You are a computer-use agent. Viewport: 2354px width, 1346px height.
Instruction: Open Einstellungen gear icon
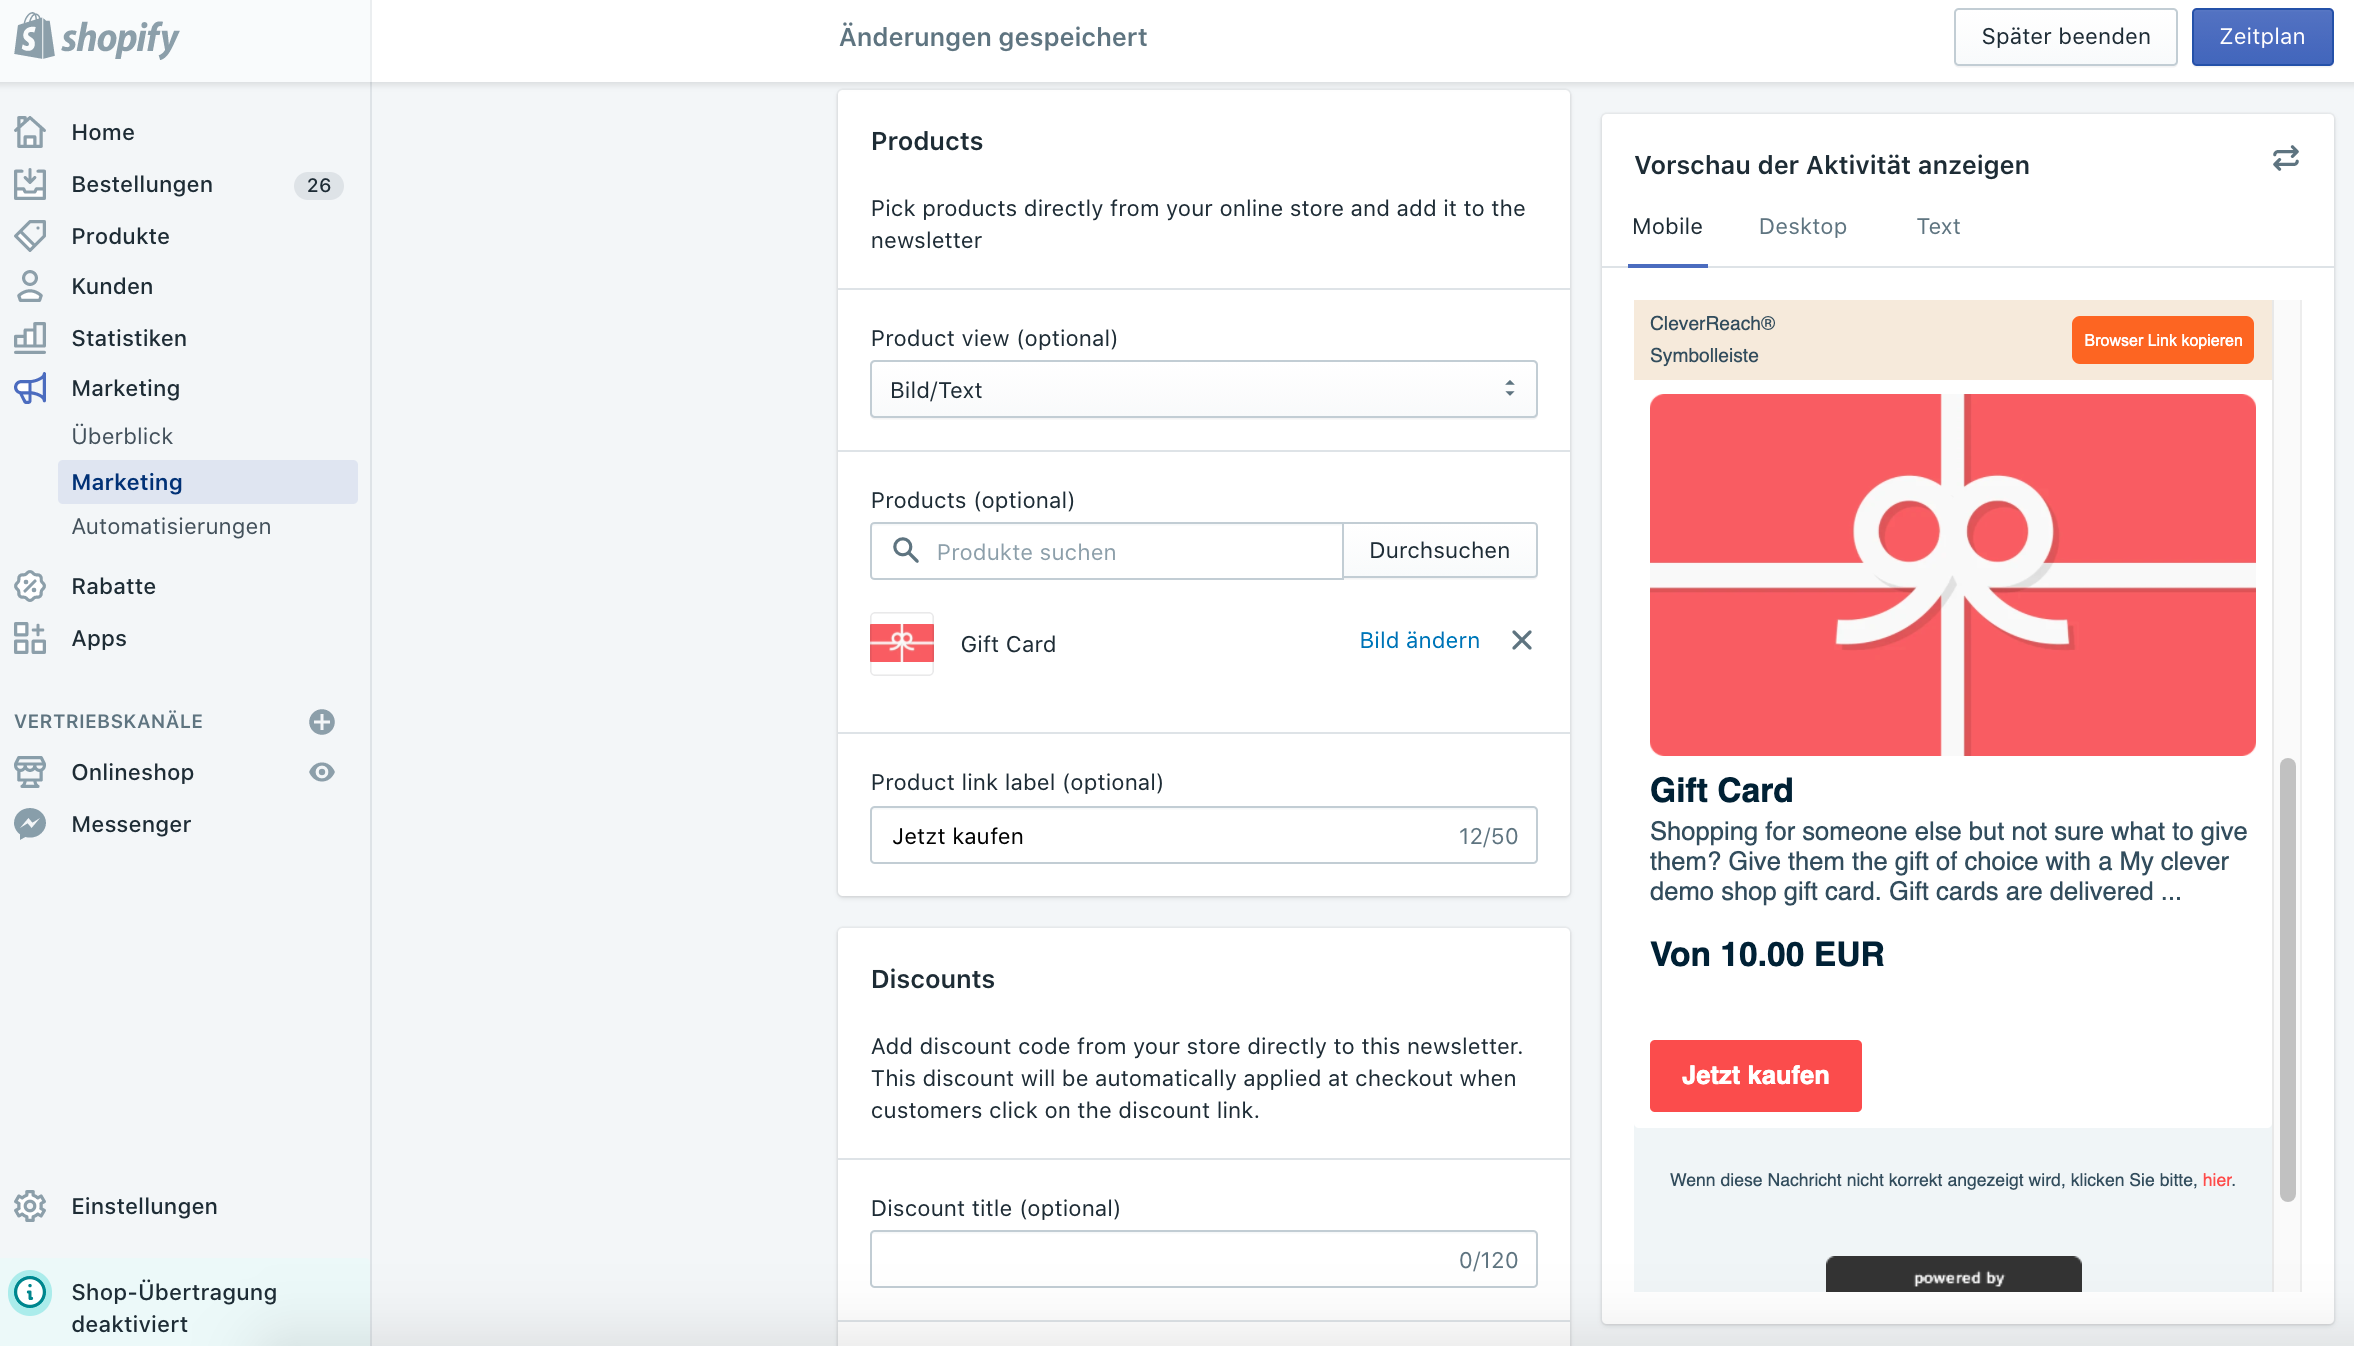(30, 1206)
